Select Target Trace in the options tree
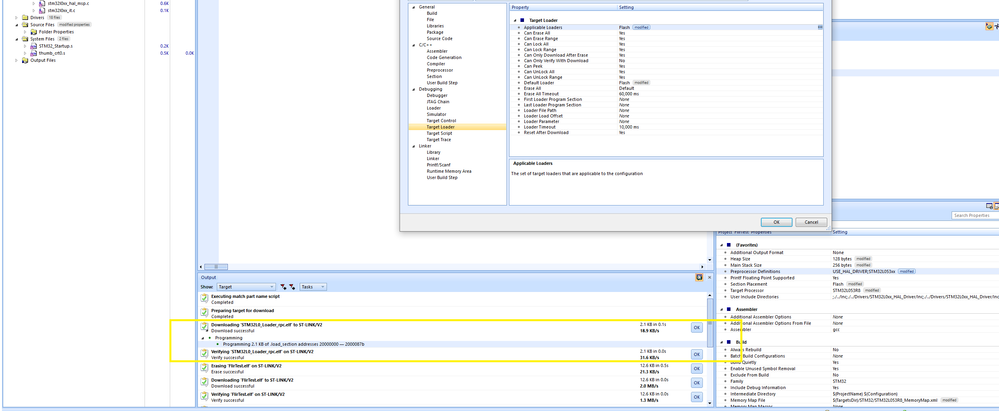The height and width of the screenshot is (411, 999). point(439,140)
